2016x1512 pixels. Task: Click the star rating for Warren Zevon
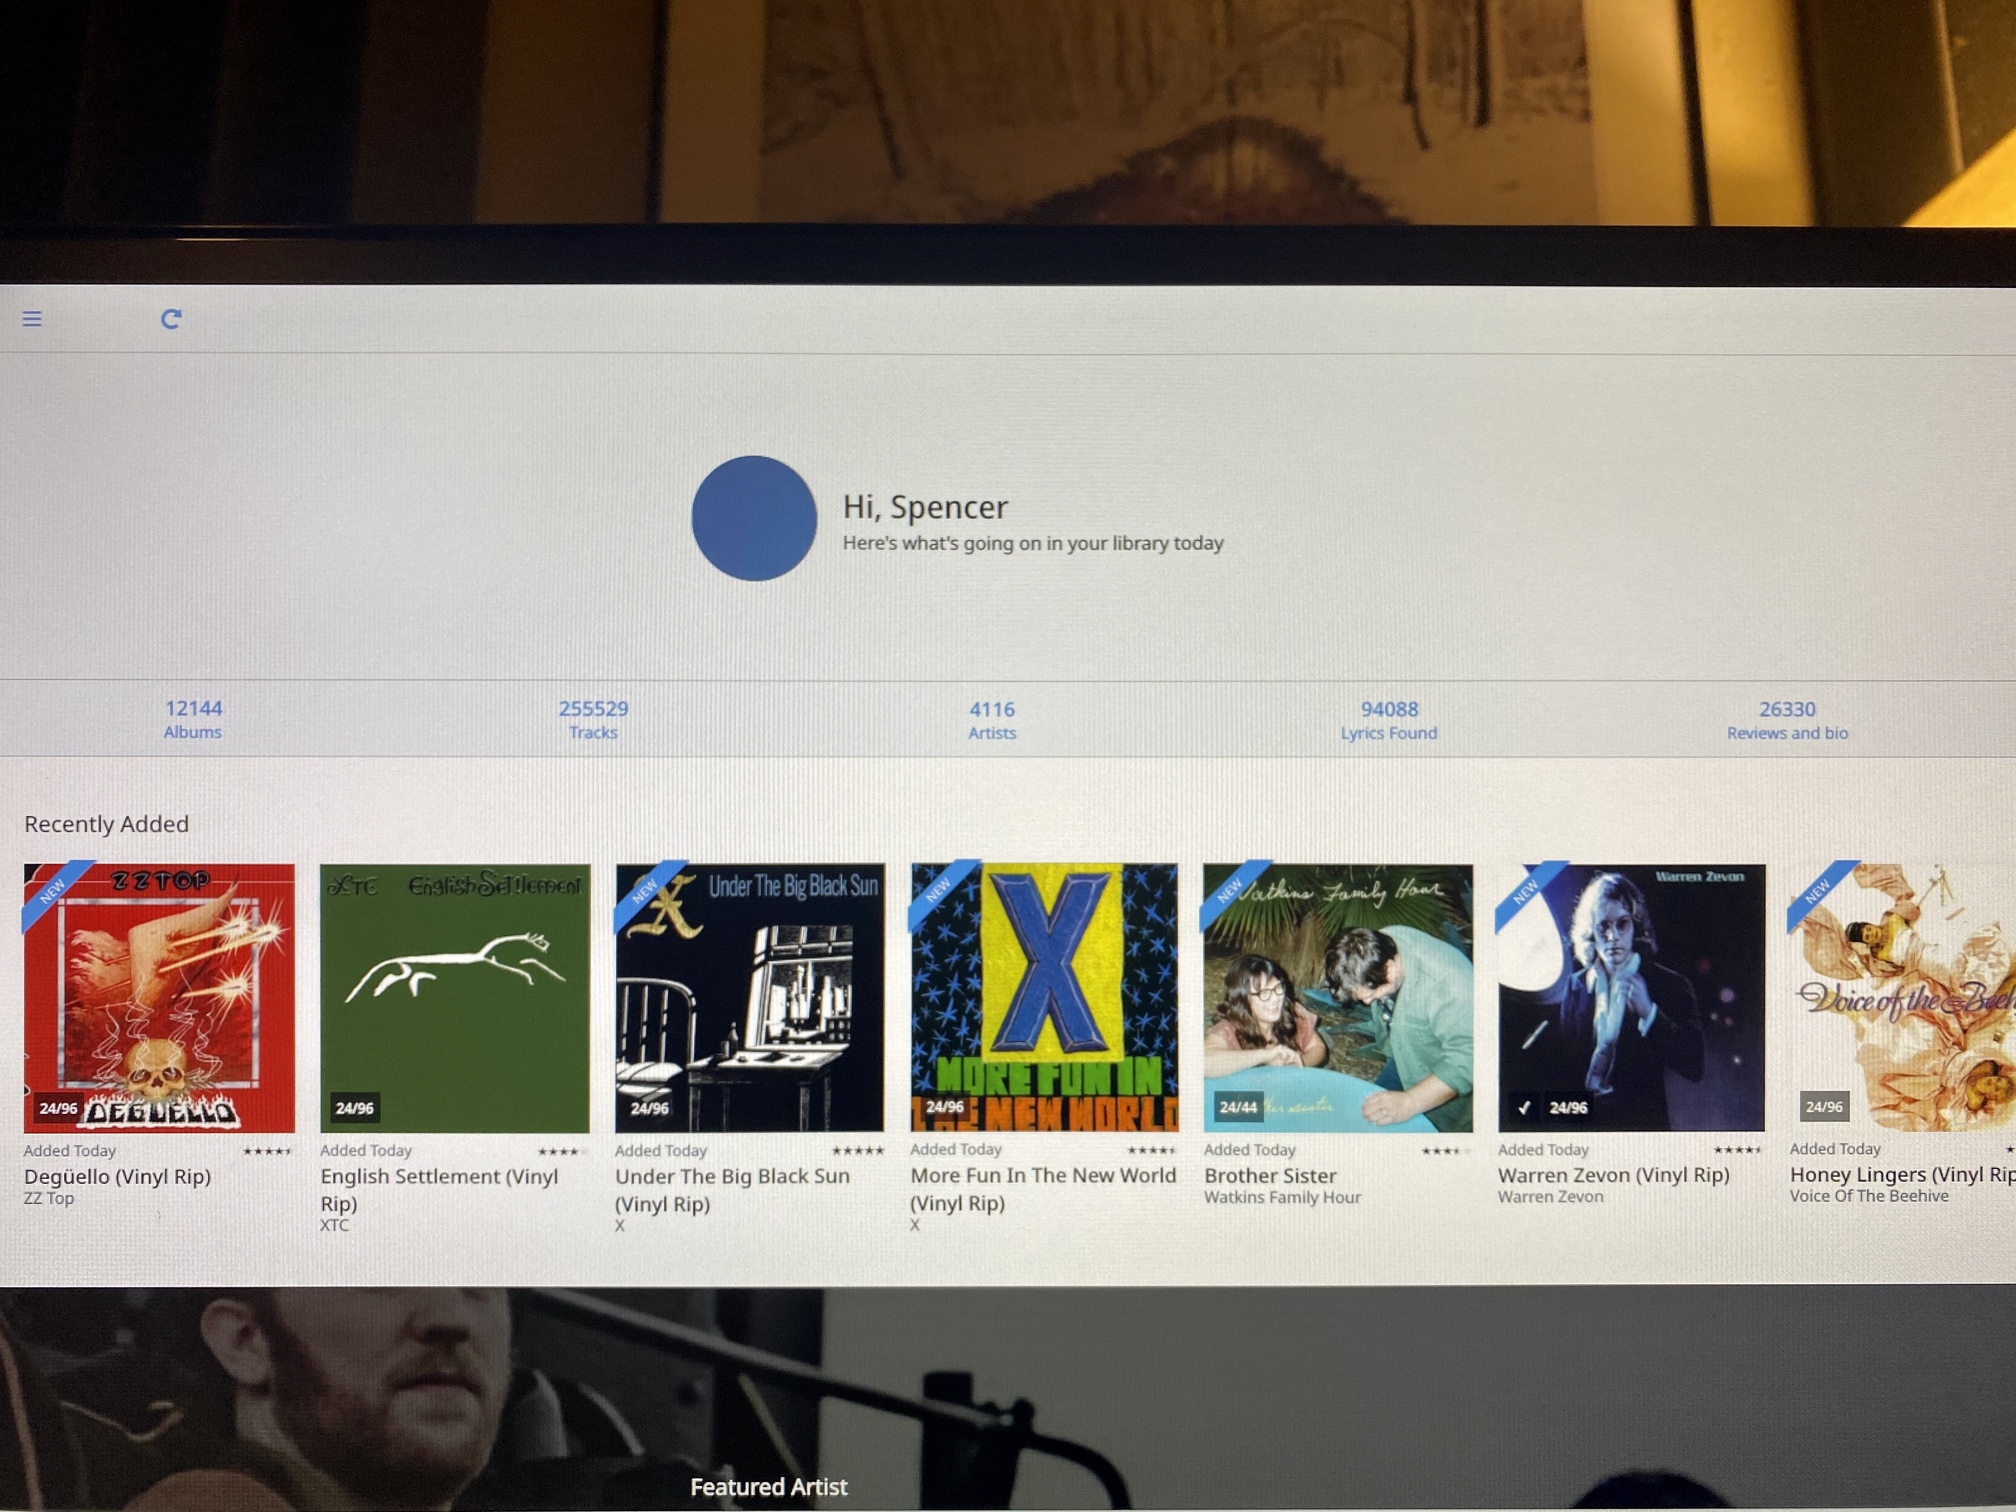pos(1738,1150)
